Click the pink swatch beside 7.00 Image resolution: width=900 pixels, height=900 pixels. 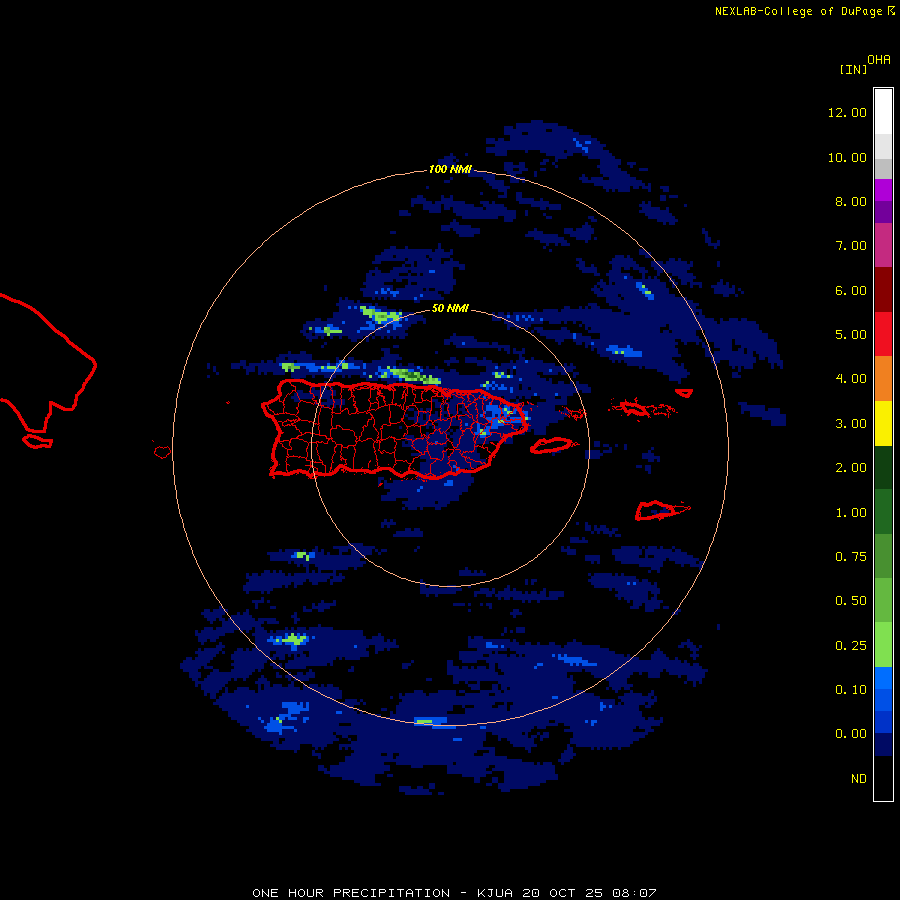(x=883, y=245)
